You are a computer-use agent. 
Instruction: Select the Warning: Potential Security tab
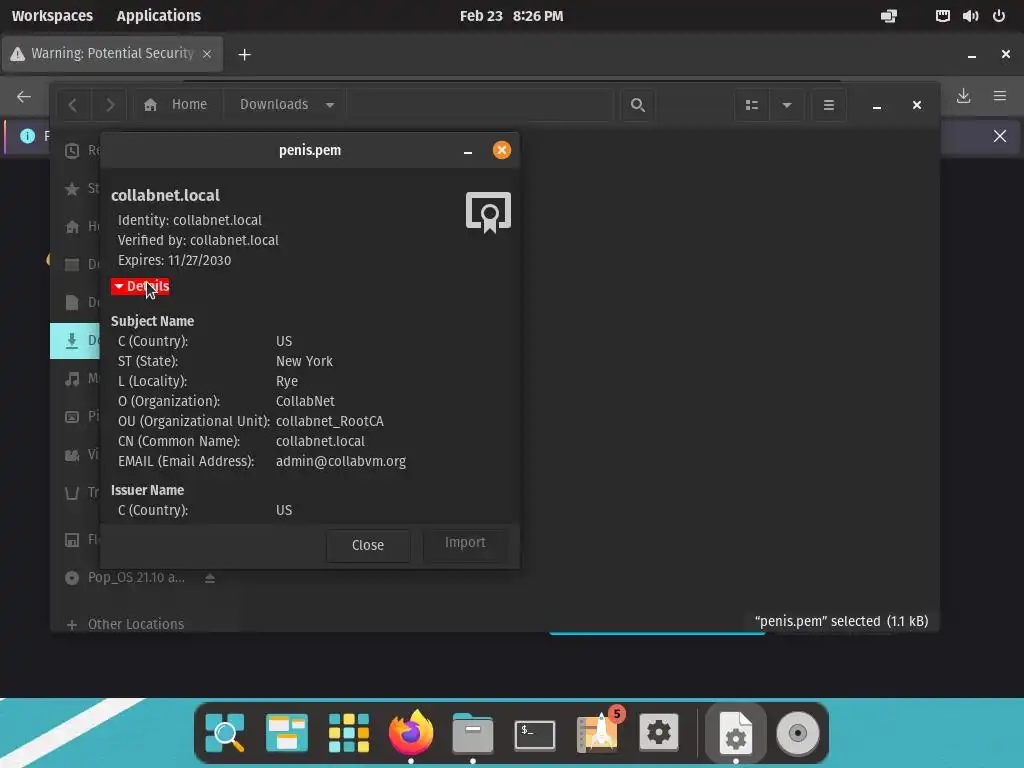pyautogui.click(x=112, y=54)
